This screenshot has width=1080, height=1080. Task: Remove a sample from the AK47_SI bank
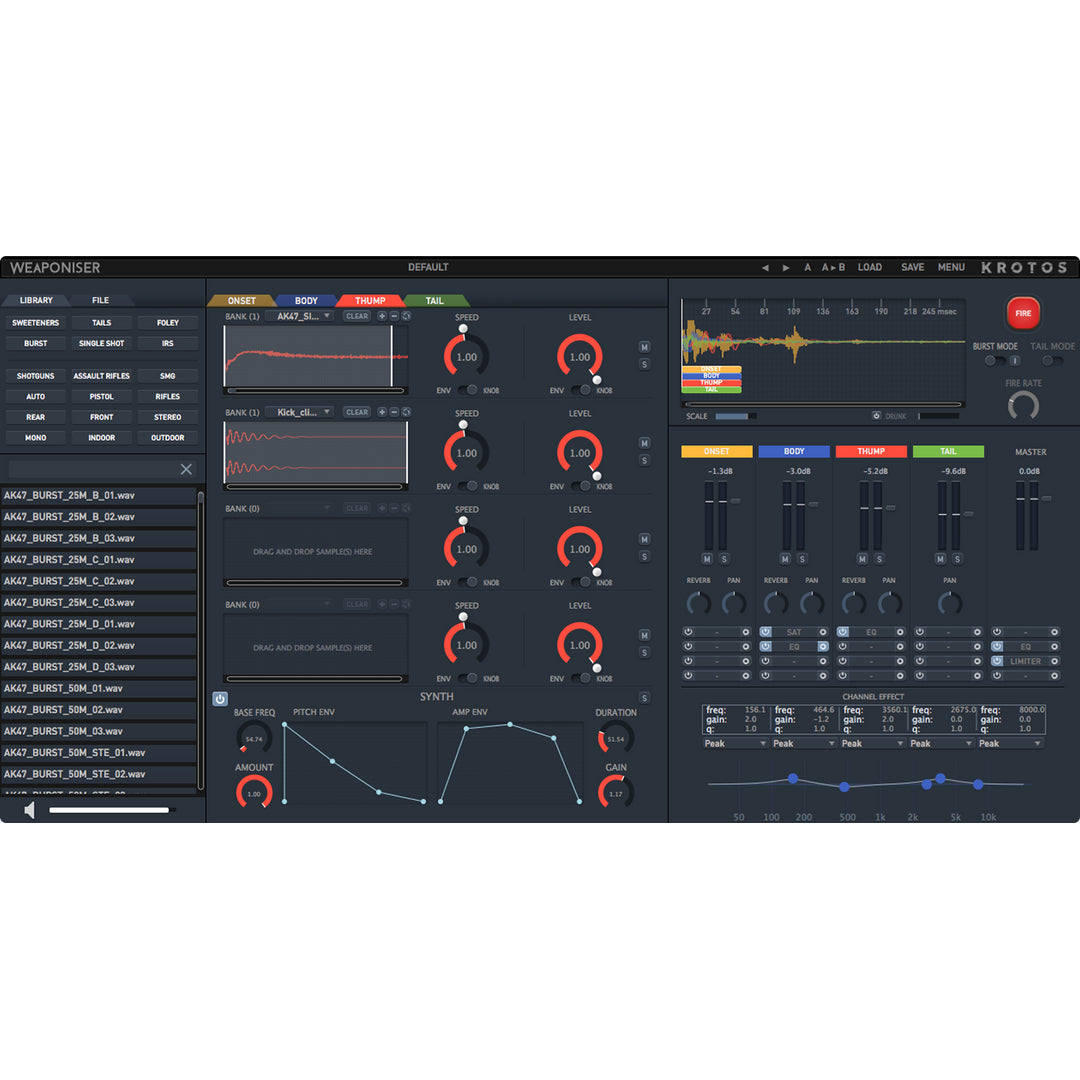coord(394,316)
